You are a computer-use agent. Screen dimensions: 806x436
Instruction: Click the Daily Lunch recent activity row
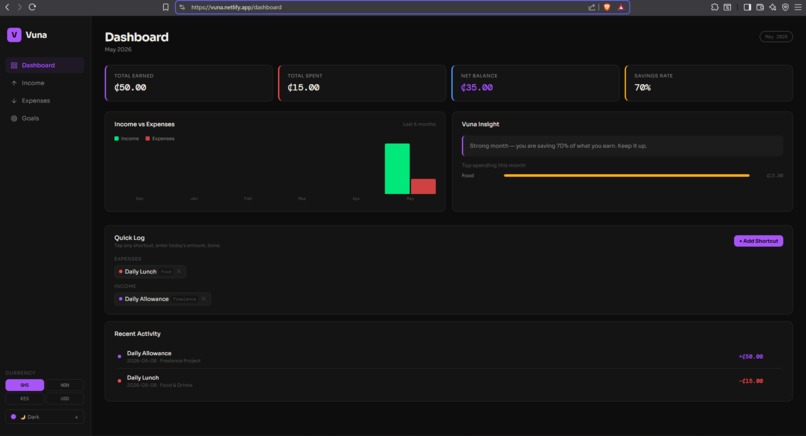pos(448,381)
